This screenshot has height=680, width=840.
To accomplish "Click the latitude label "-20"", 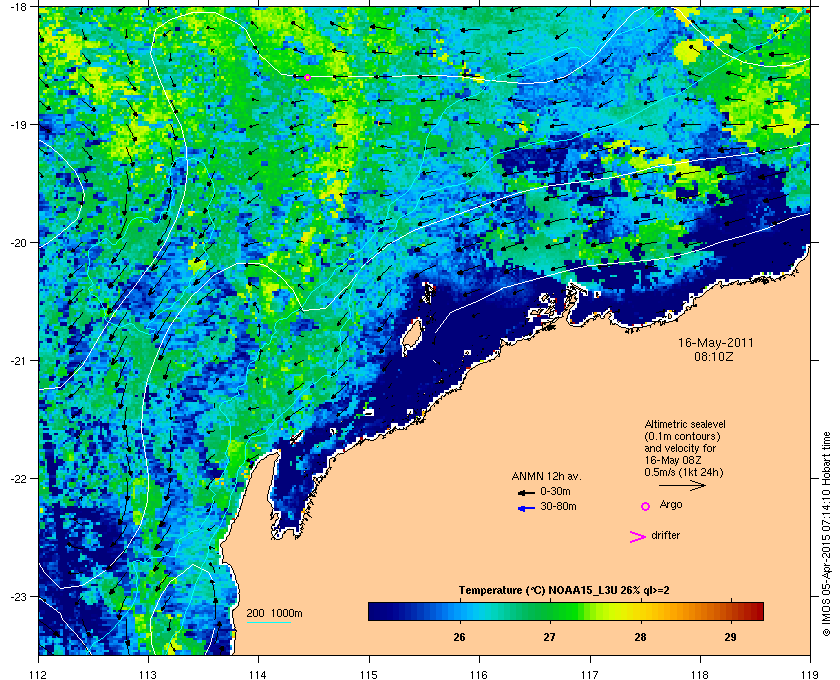I will click(18, 243).
